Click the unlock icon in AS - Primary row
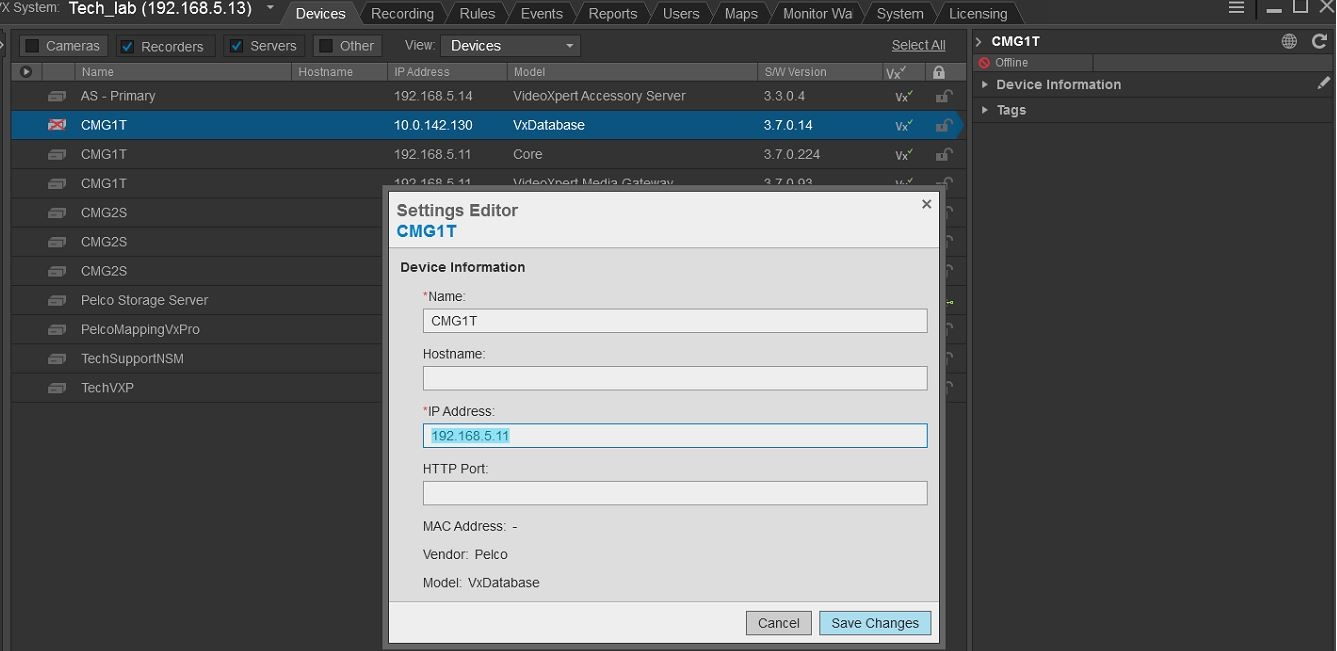Screen dimensions: 1337x651 click(942, 97)
